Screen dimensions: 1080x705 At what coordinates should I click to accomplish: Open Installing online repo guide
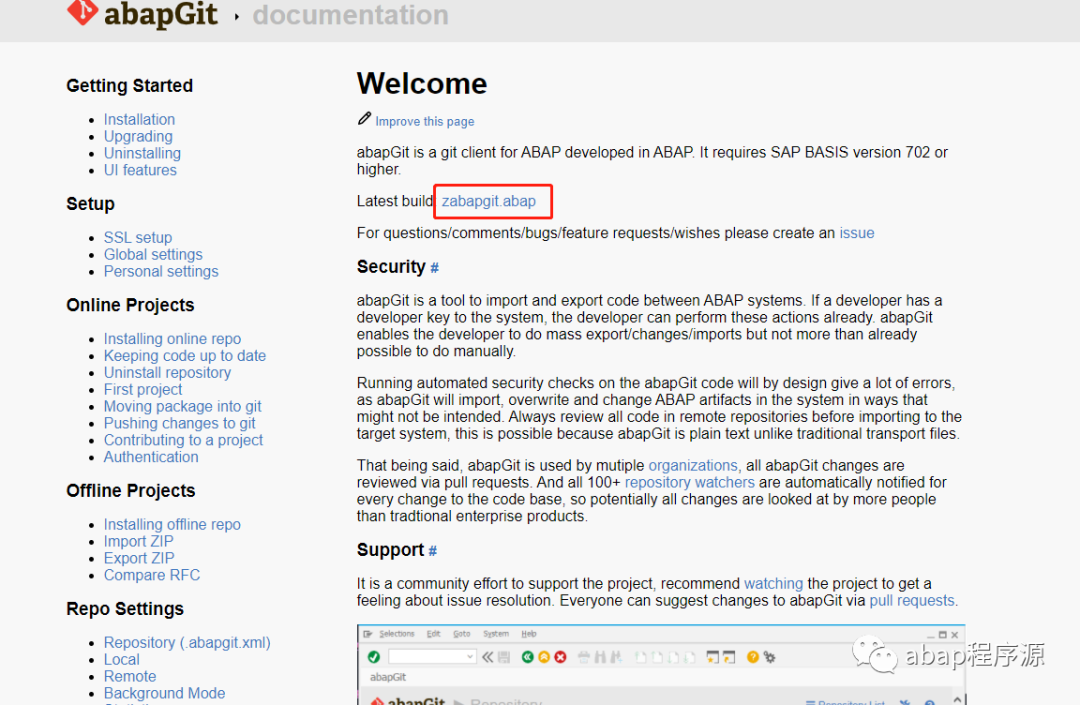coord(172,339)
